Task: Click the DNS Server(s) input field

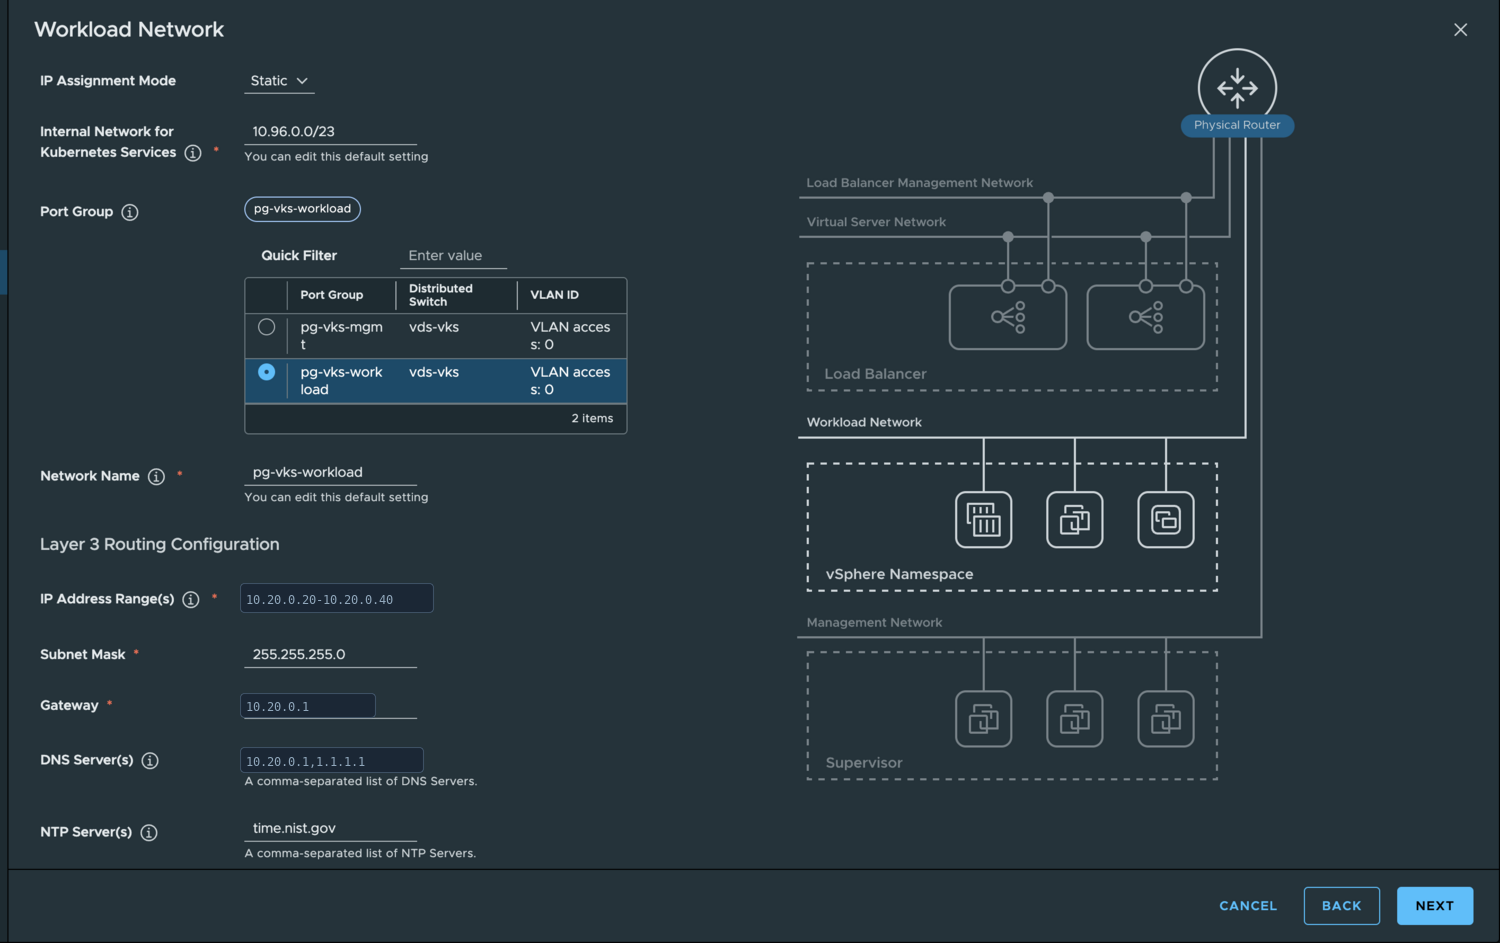Action: (x=331, y=761)
